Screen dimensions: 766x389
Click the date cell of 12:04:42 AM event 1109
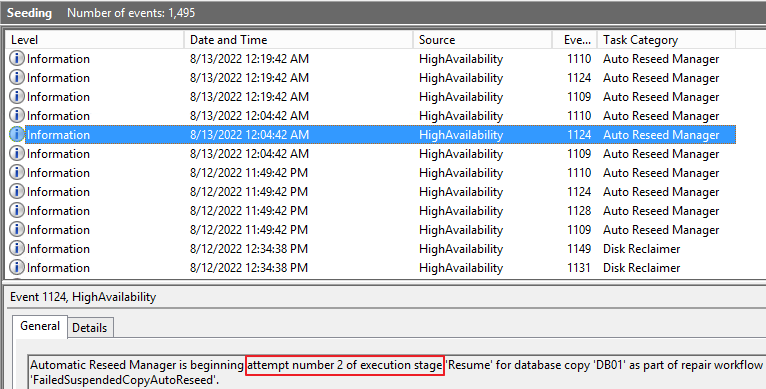pyautogui.click(x=249, y=154)
